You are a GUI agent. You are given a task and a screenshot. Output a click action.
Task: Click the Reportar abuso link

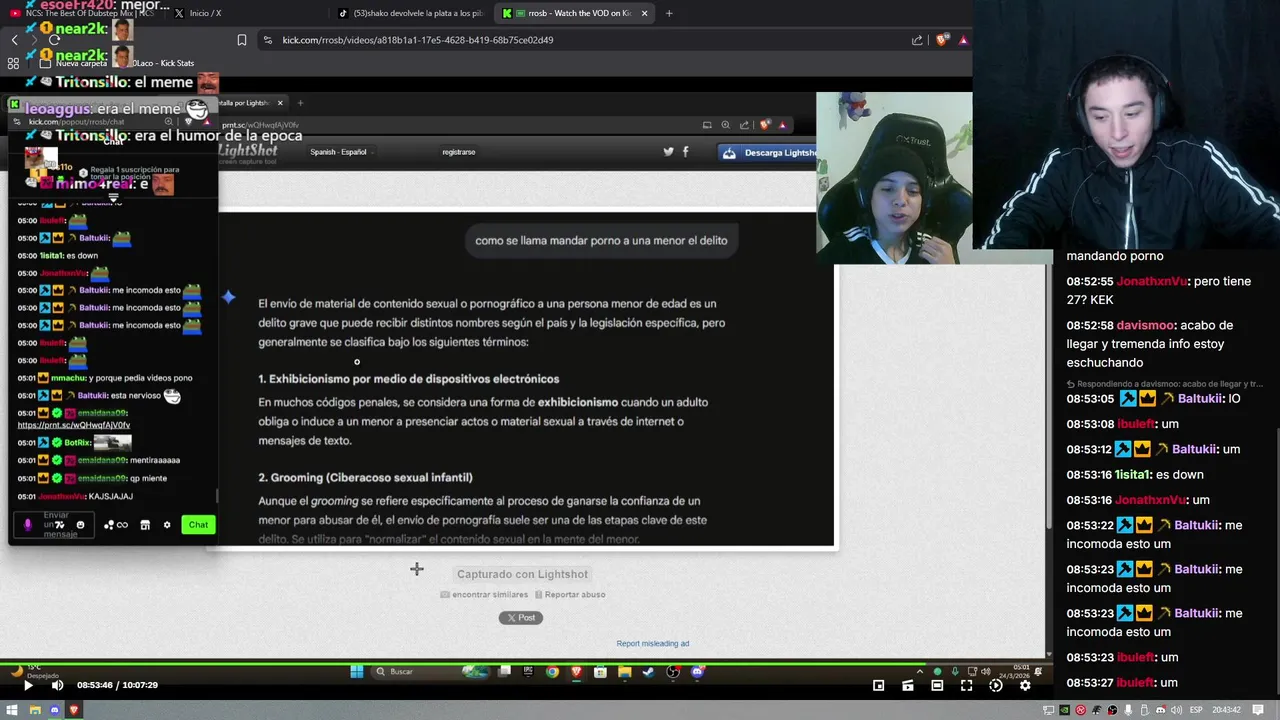coord(570,594)
